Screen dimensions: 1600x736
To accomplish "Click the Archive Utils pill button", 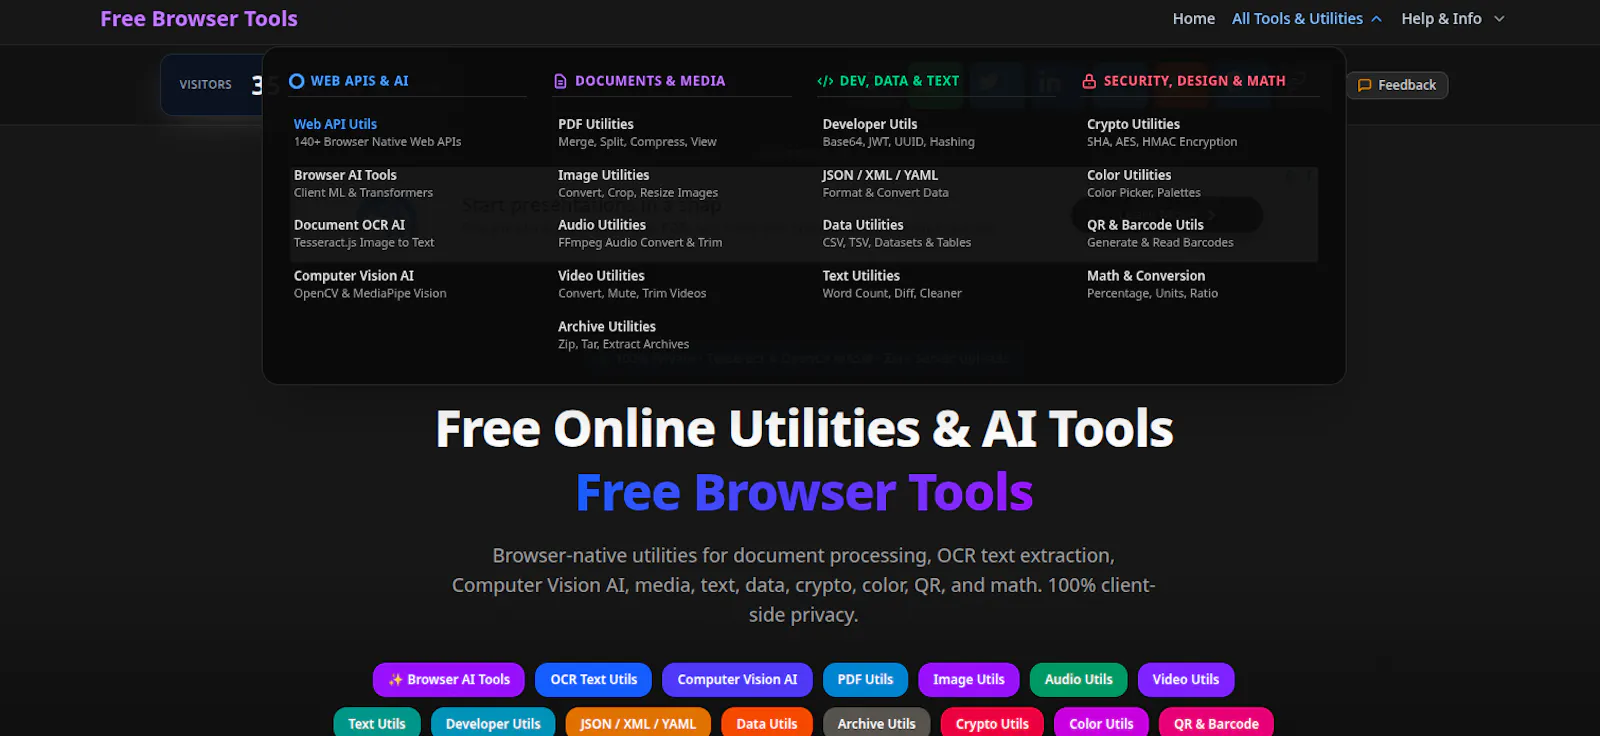I will pos(877,723).
